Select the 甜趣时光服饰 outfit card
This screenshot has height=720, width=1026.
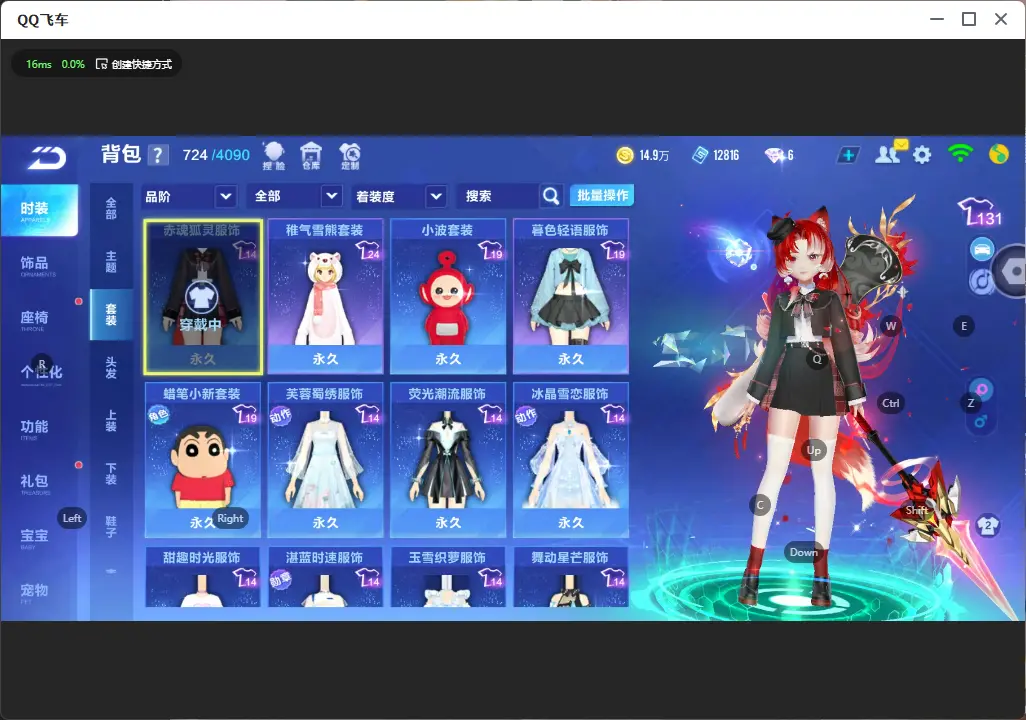click(202, 577)
